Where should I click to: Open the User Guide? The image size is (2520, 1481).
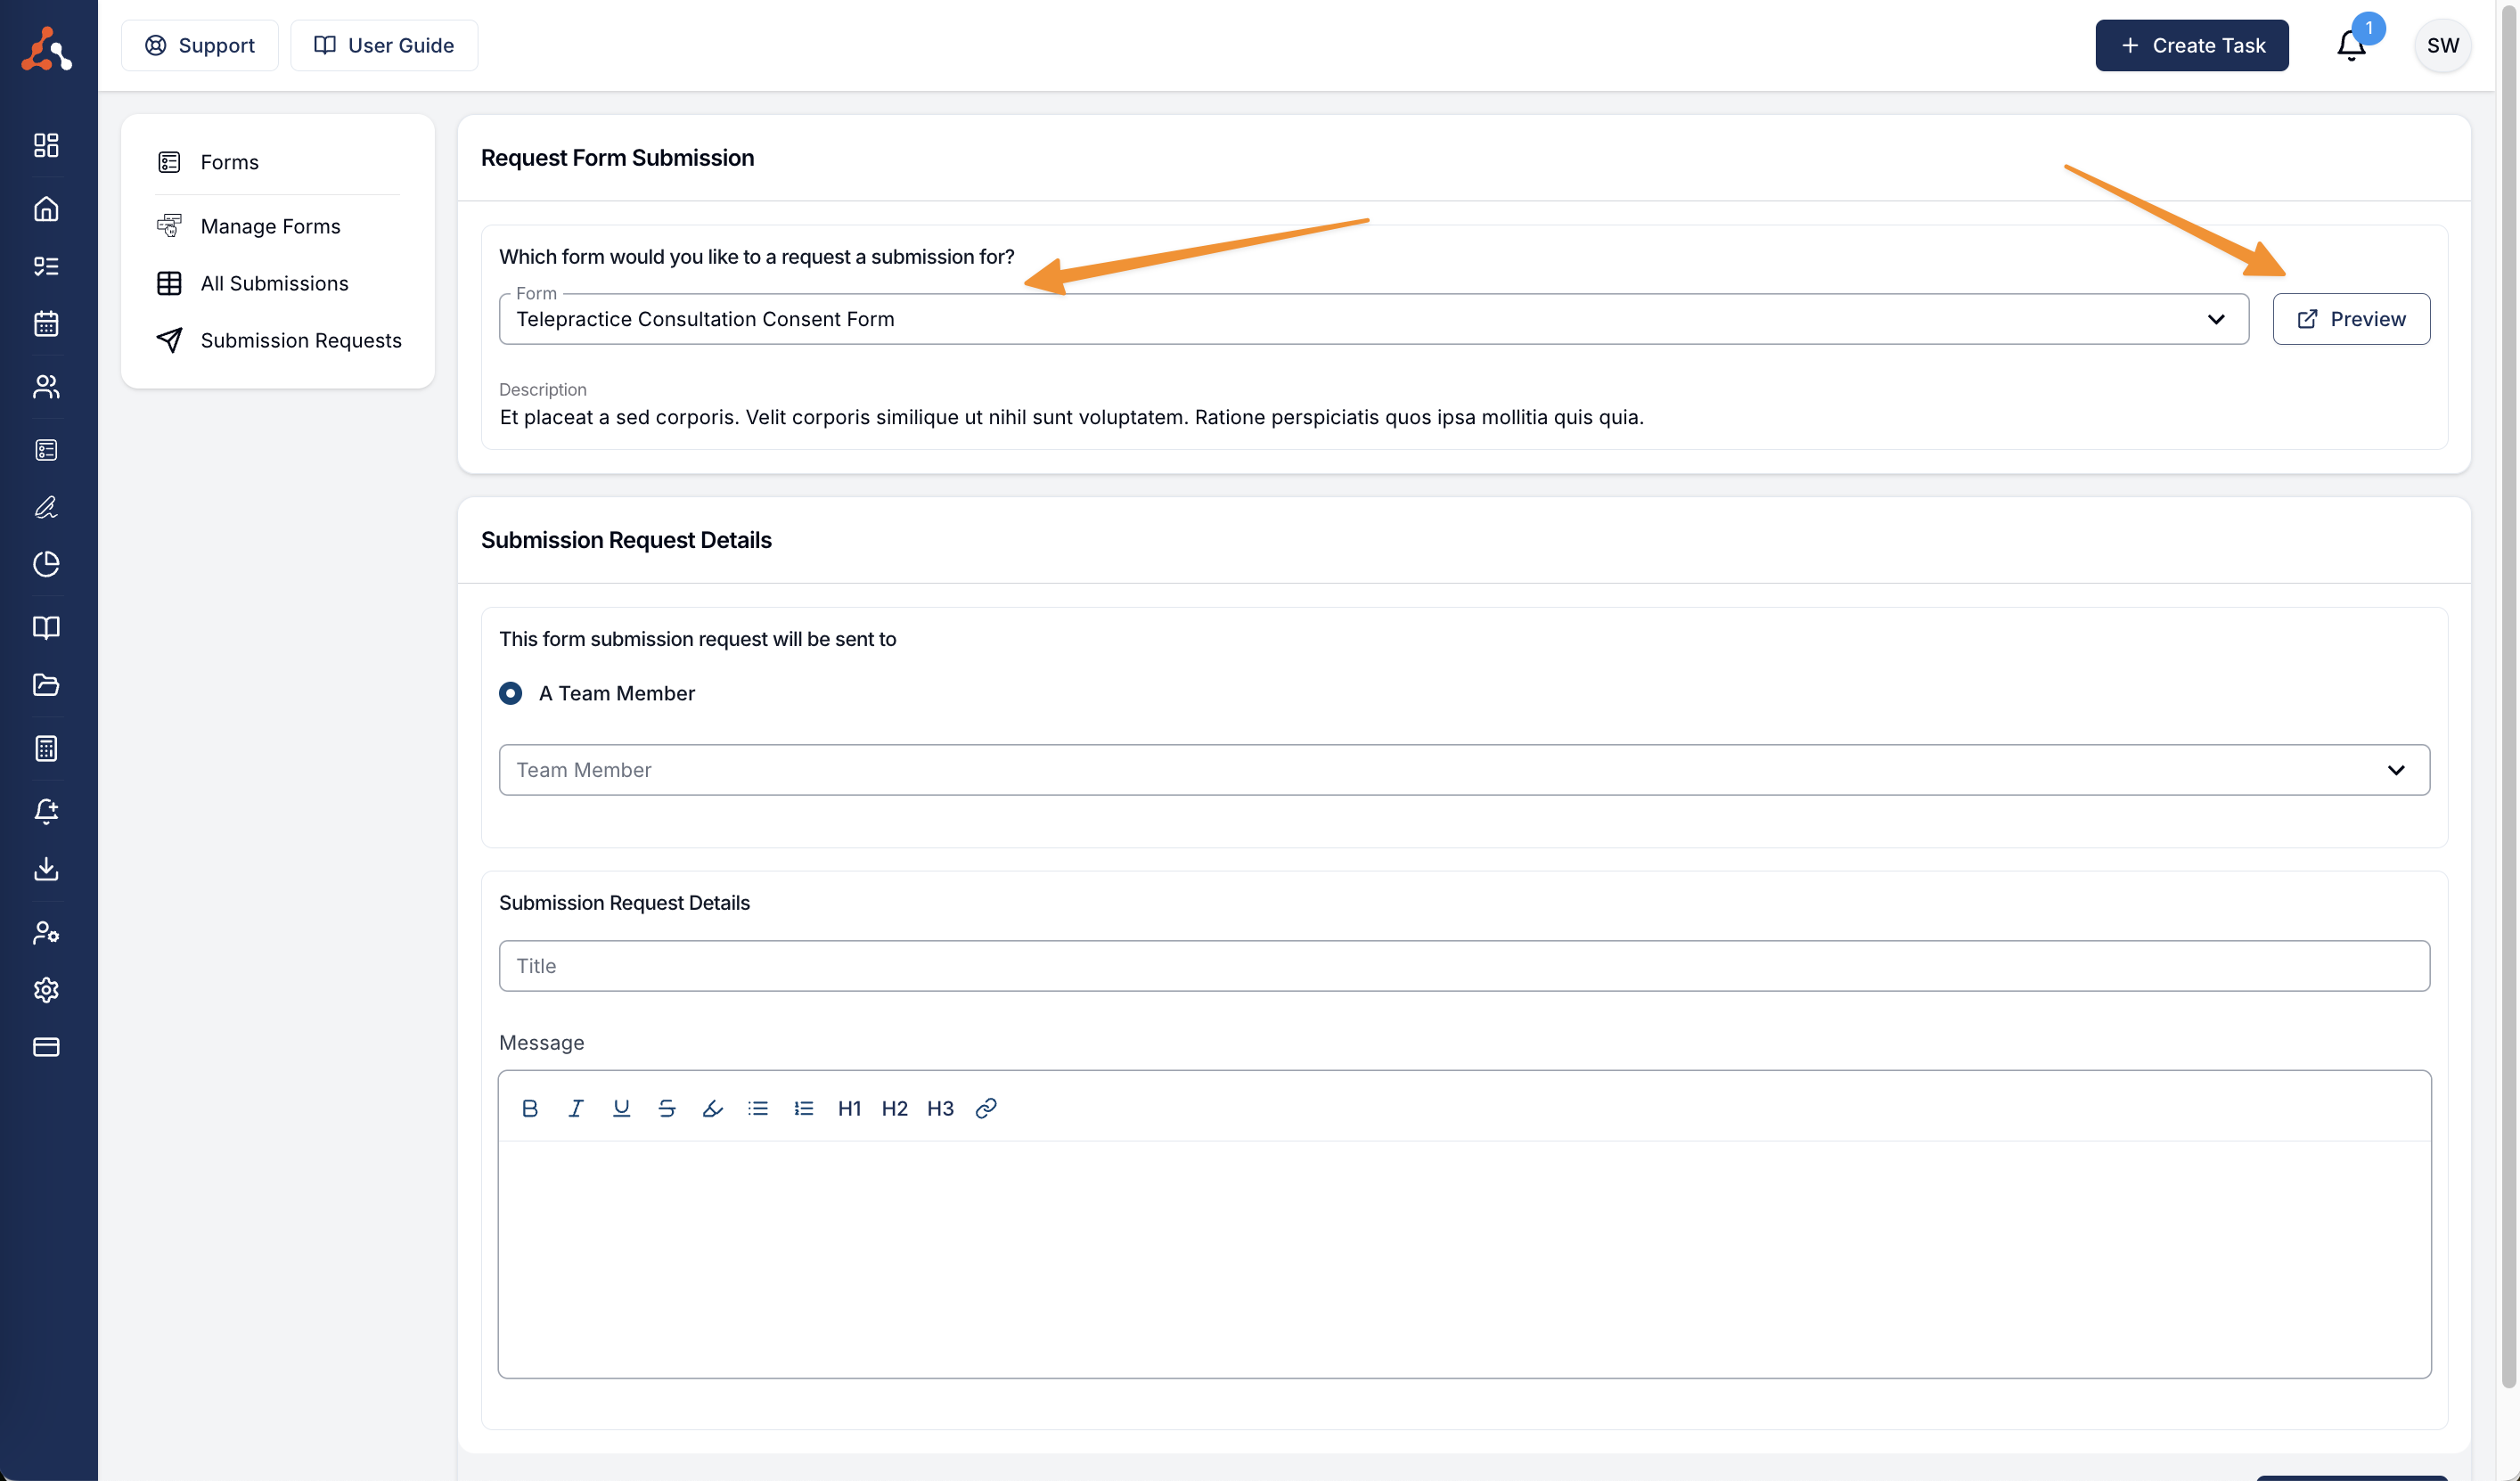point(384,45)
